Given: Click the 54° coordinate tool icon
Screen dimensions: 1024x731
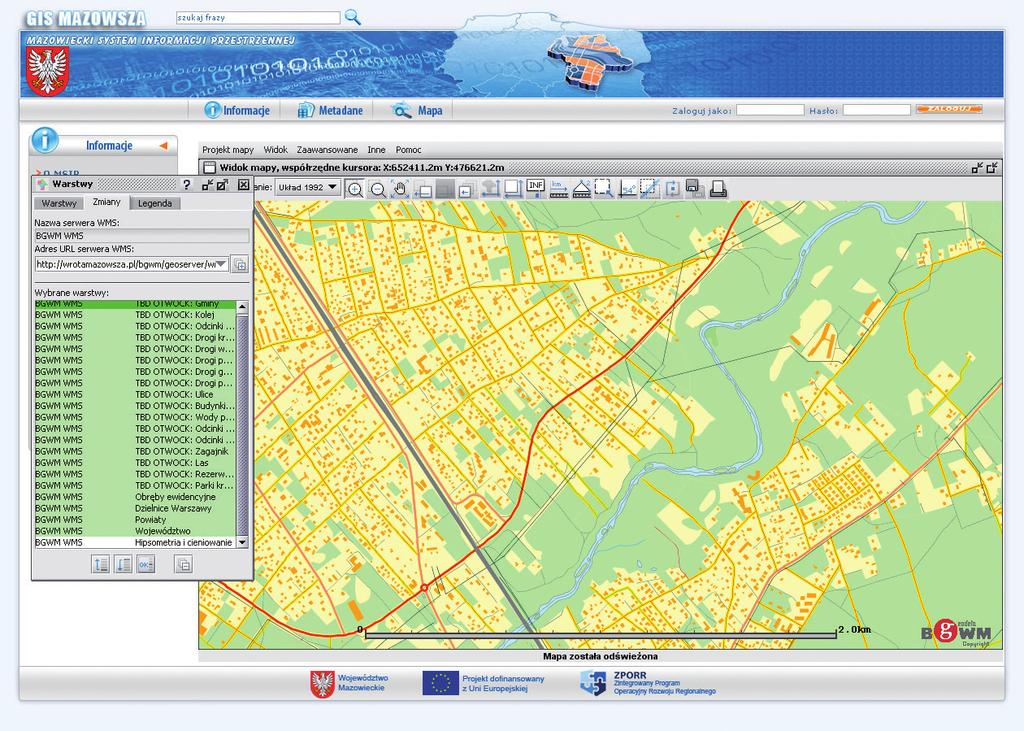Looking at the screenshot, I should point(628,189).
